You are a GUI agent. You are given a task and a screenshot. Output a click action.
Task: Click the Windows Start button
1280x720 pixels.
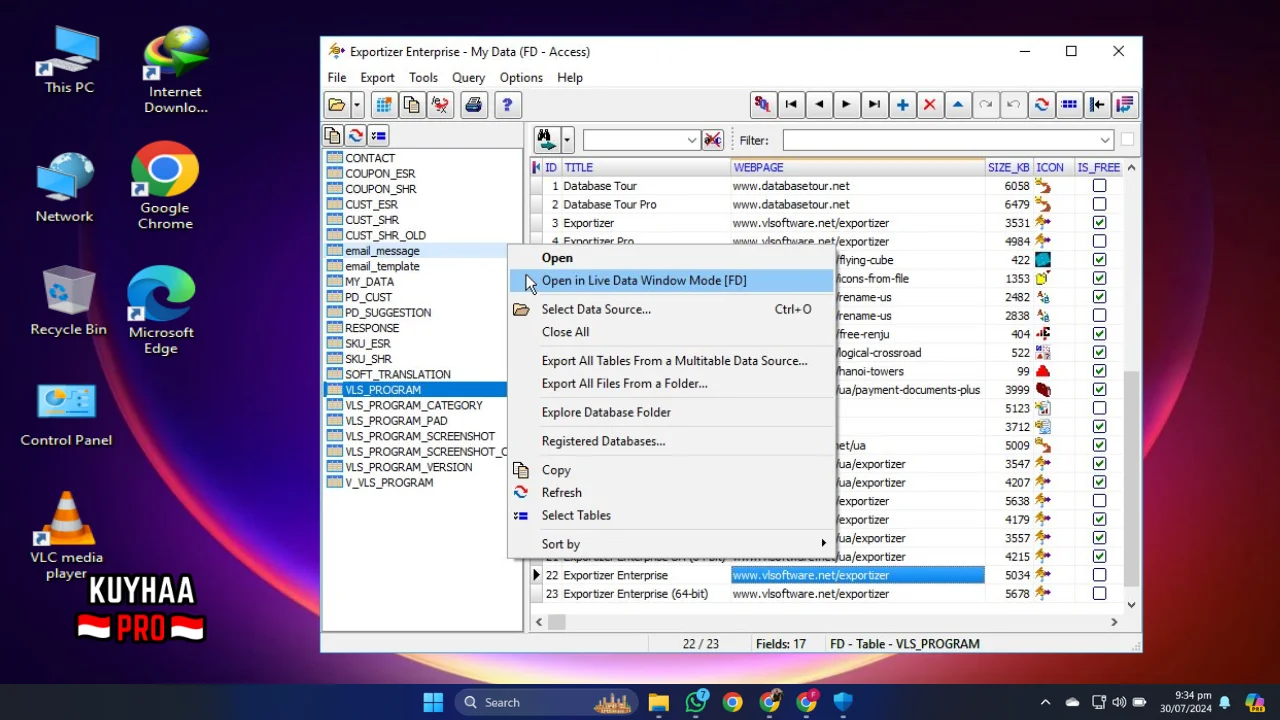point(433,703)
